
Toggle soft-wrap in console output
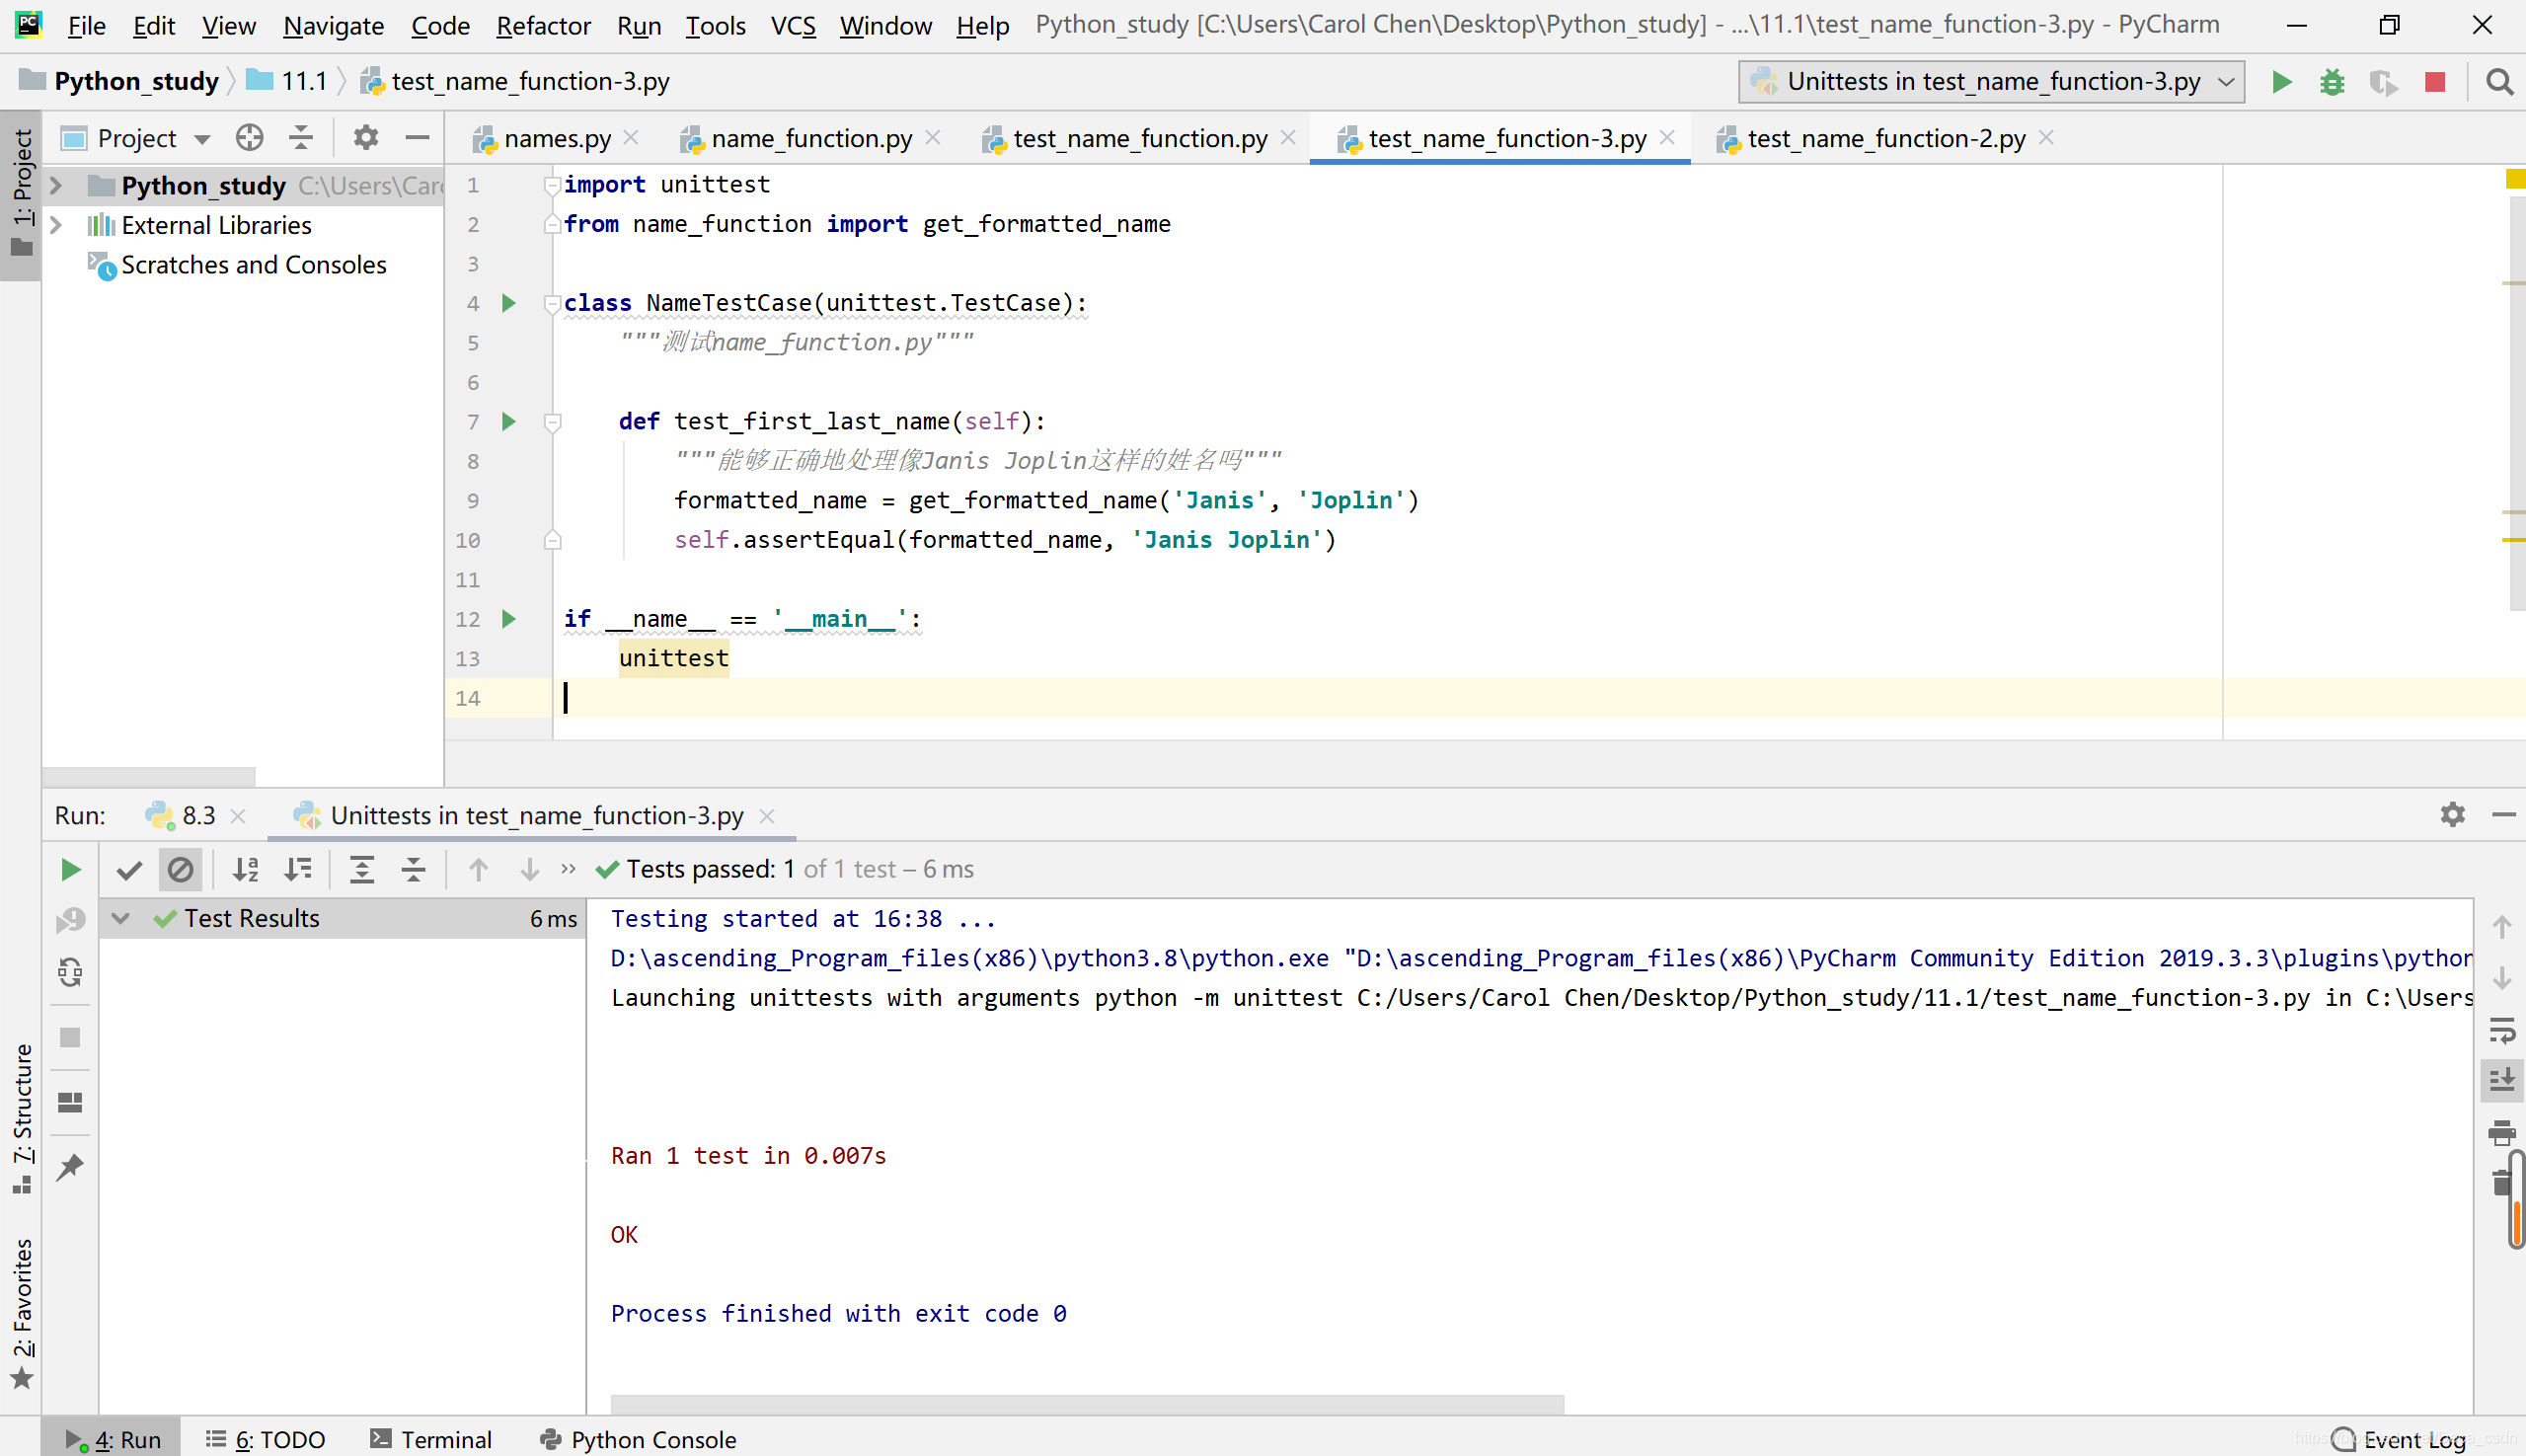click(x=2502, y=1030)
